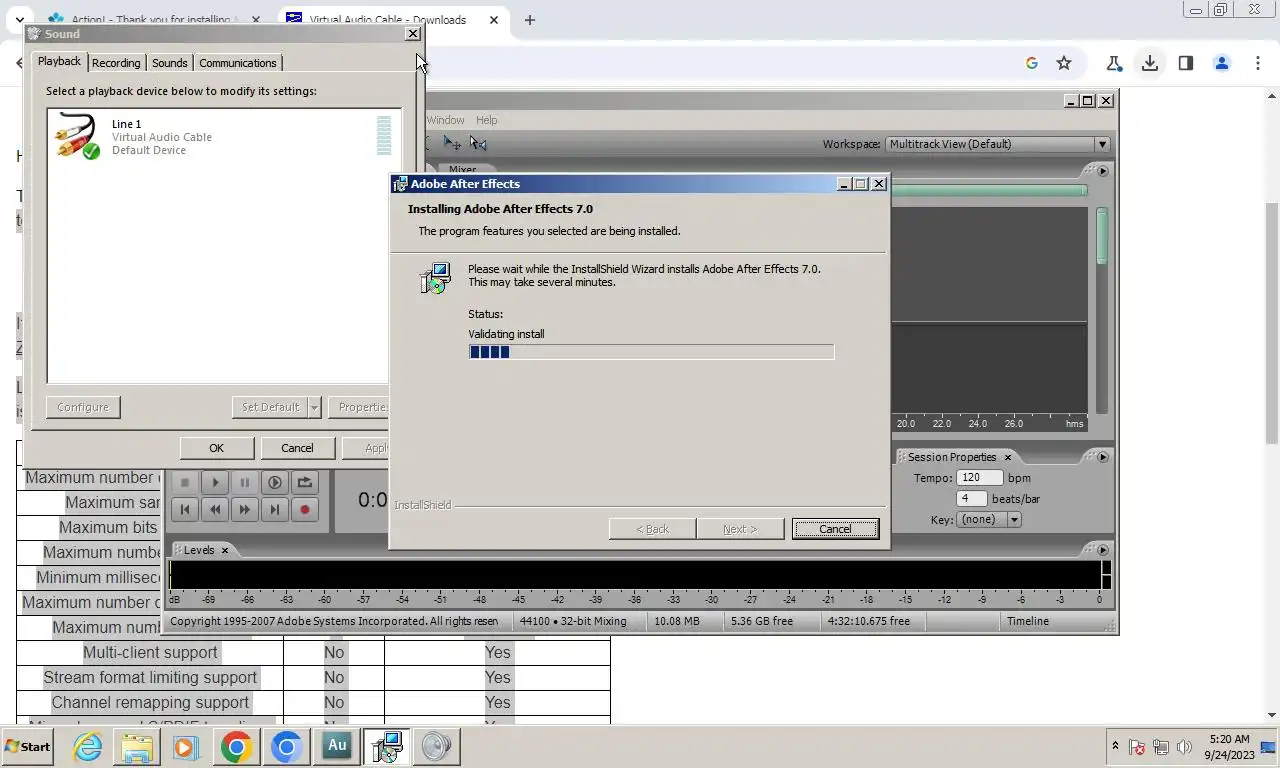Viewport: 1280px width, 768px height.
Task: Click the Fast Forward transport button
Action: click(245, 509)
